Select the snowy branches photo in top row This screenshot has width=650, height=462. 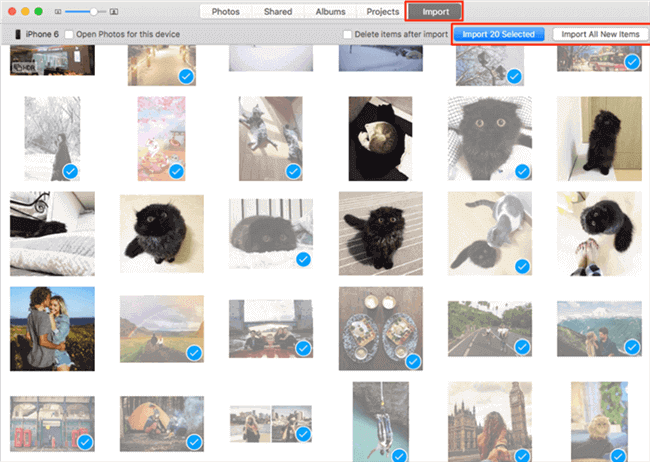click(490, 66)
